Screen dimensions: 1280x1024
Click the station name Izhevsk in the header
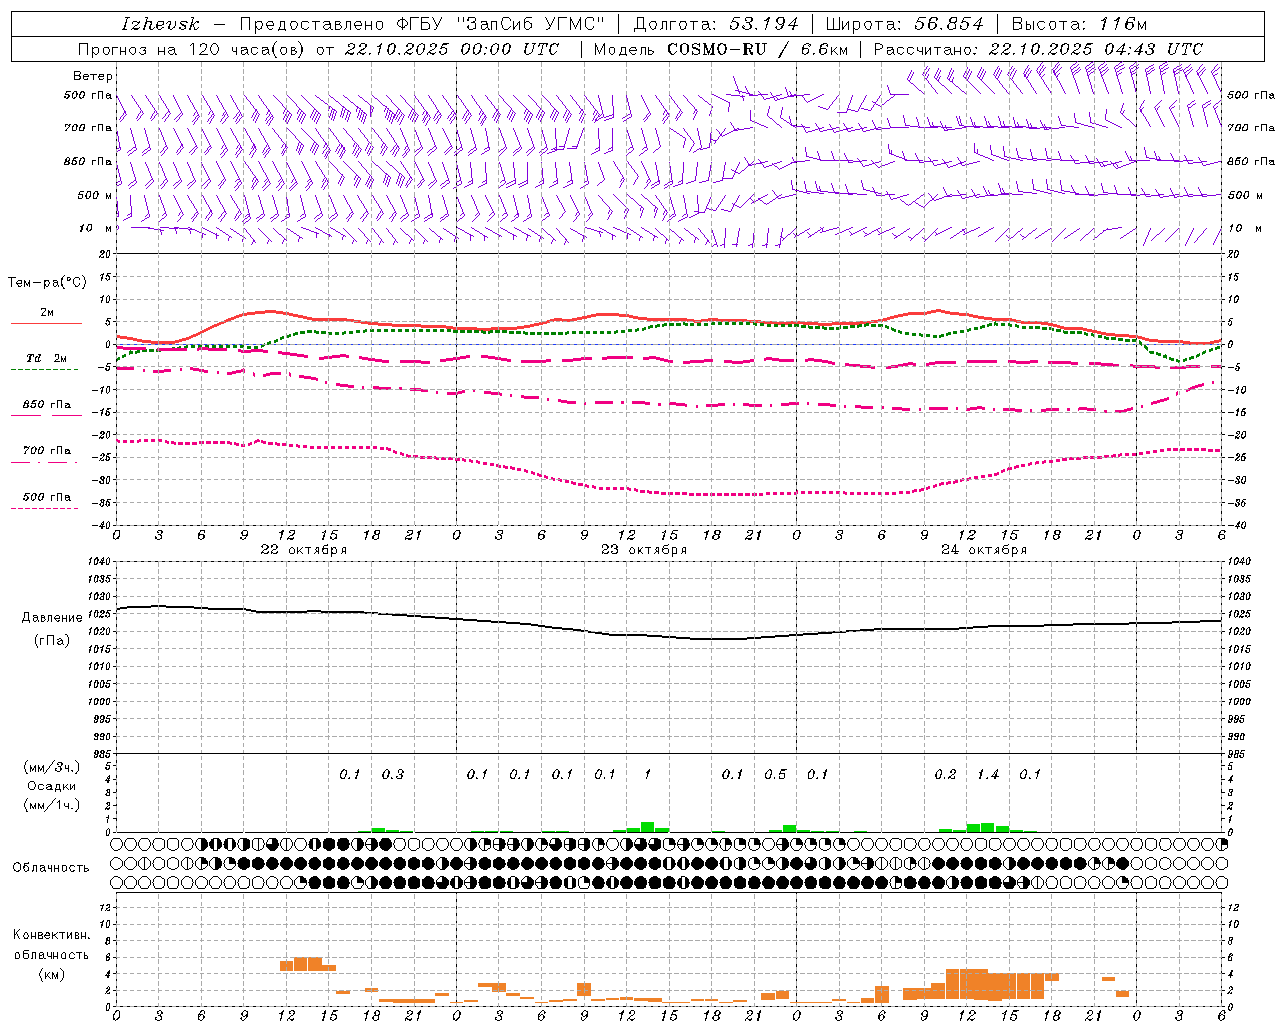point(160,24)
